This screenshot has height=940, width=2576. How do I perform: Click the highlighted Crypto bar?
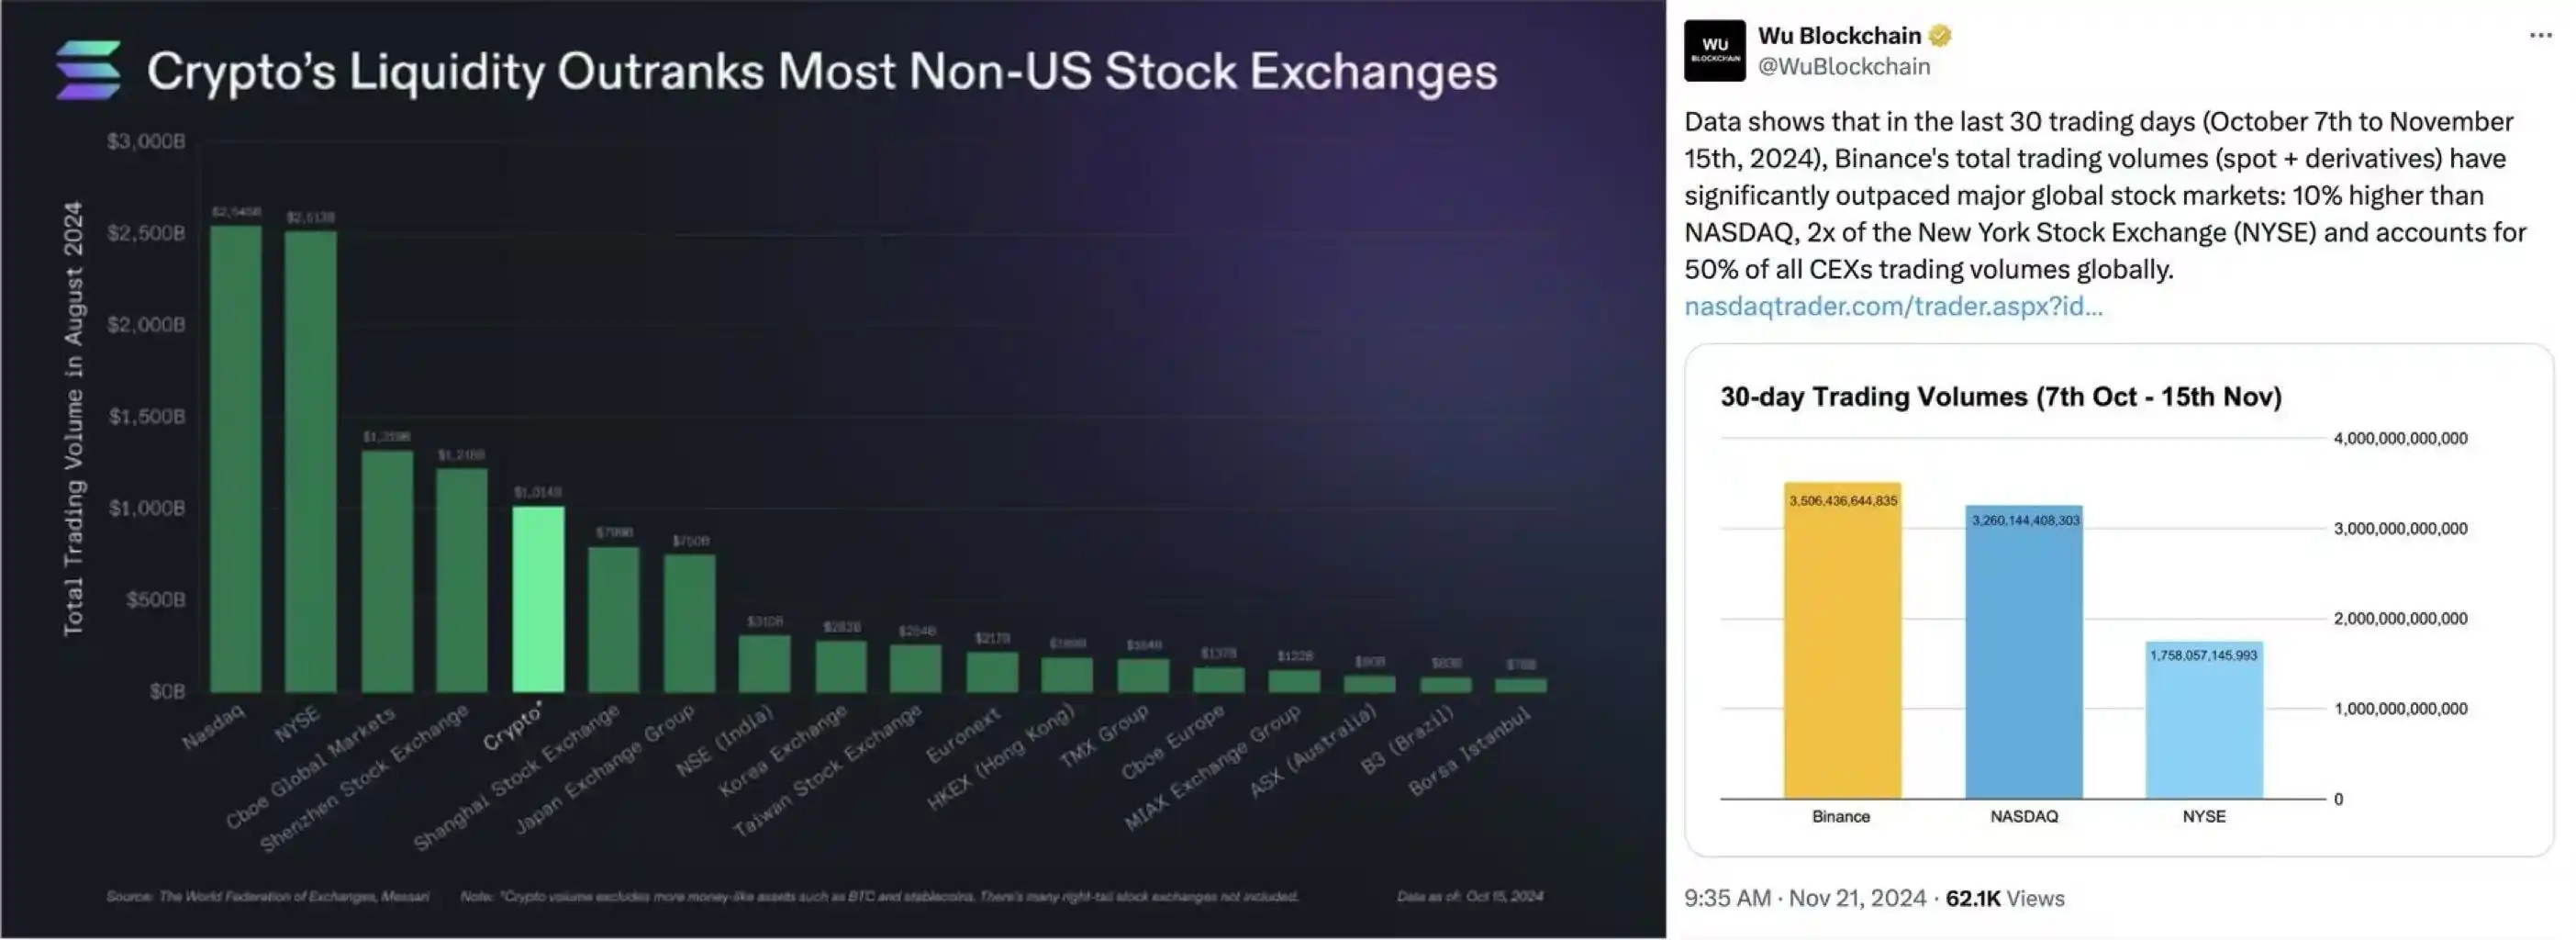pyautogui.click(x=538, y=599)
